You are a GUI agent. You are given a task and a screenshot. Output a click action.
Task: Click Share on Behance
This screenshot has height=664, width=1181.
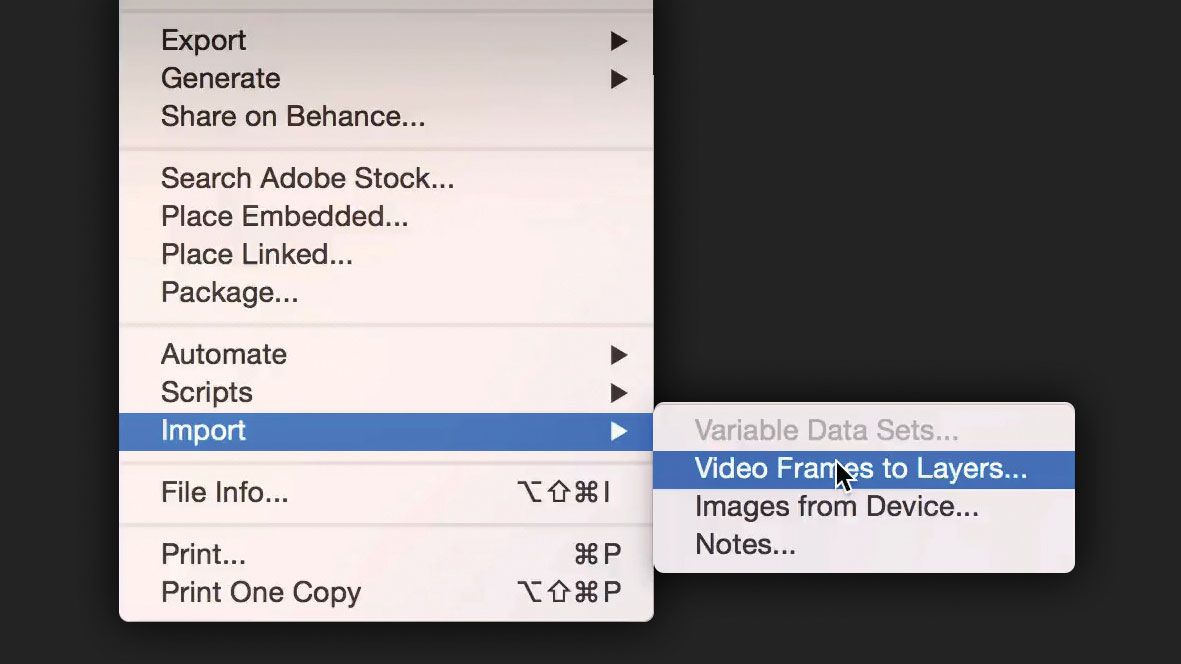[291, 116]
